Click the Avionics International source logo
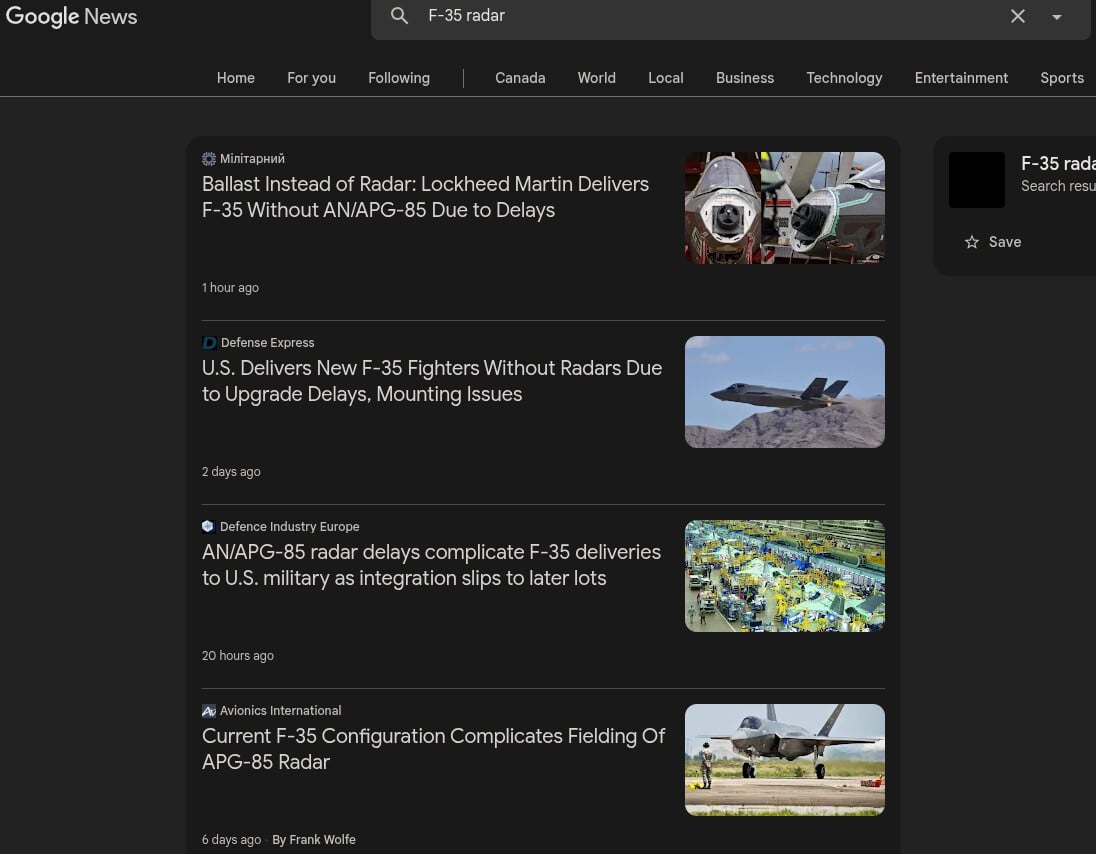Viewport: 1096px width, 854px height. (208, 711)
